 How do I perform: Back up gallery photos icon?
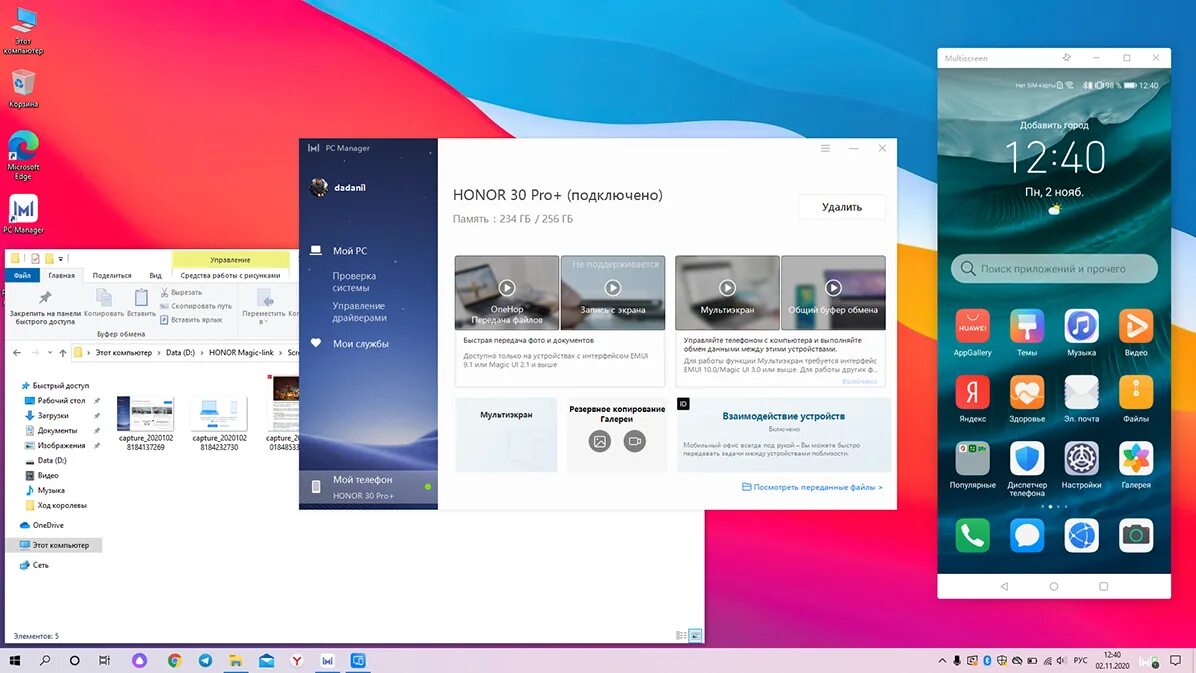click(x=600, y=441)
